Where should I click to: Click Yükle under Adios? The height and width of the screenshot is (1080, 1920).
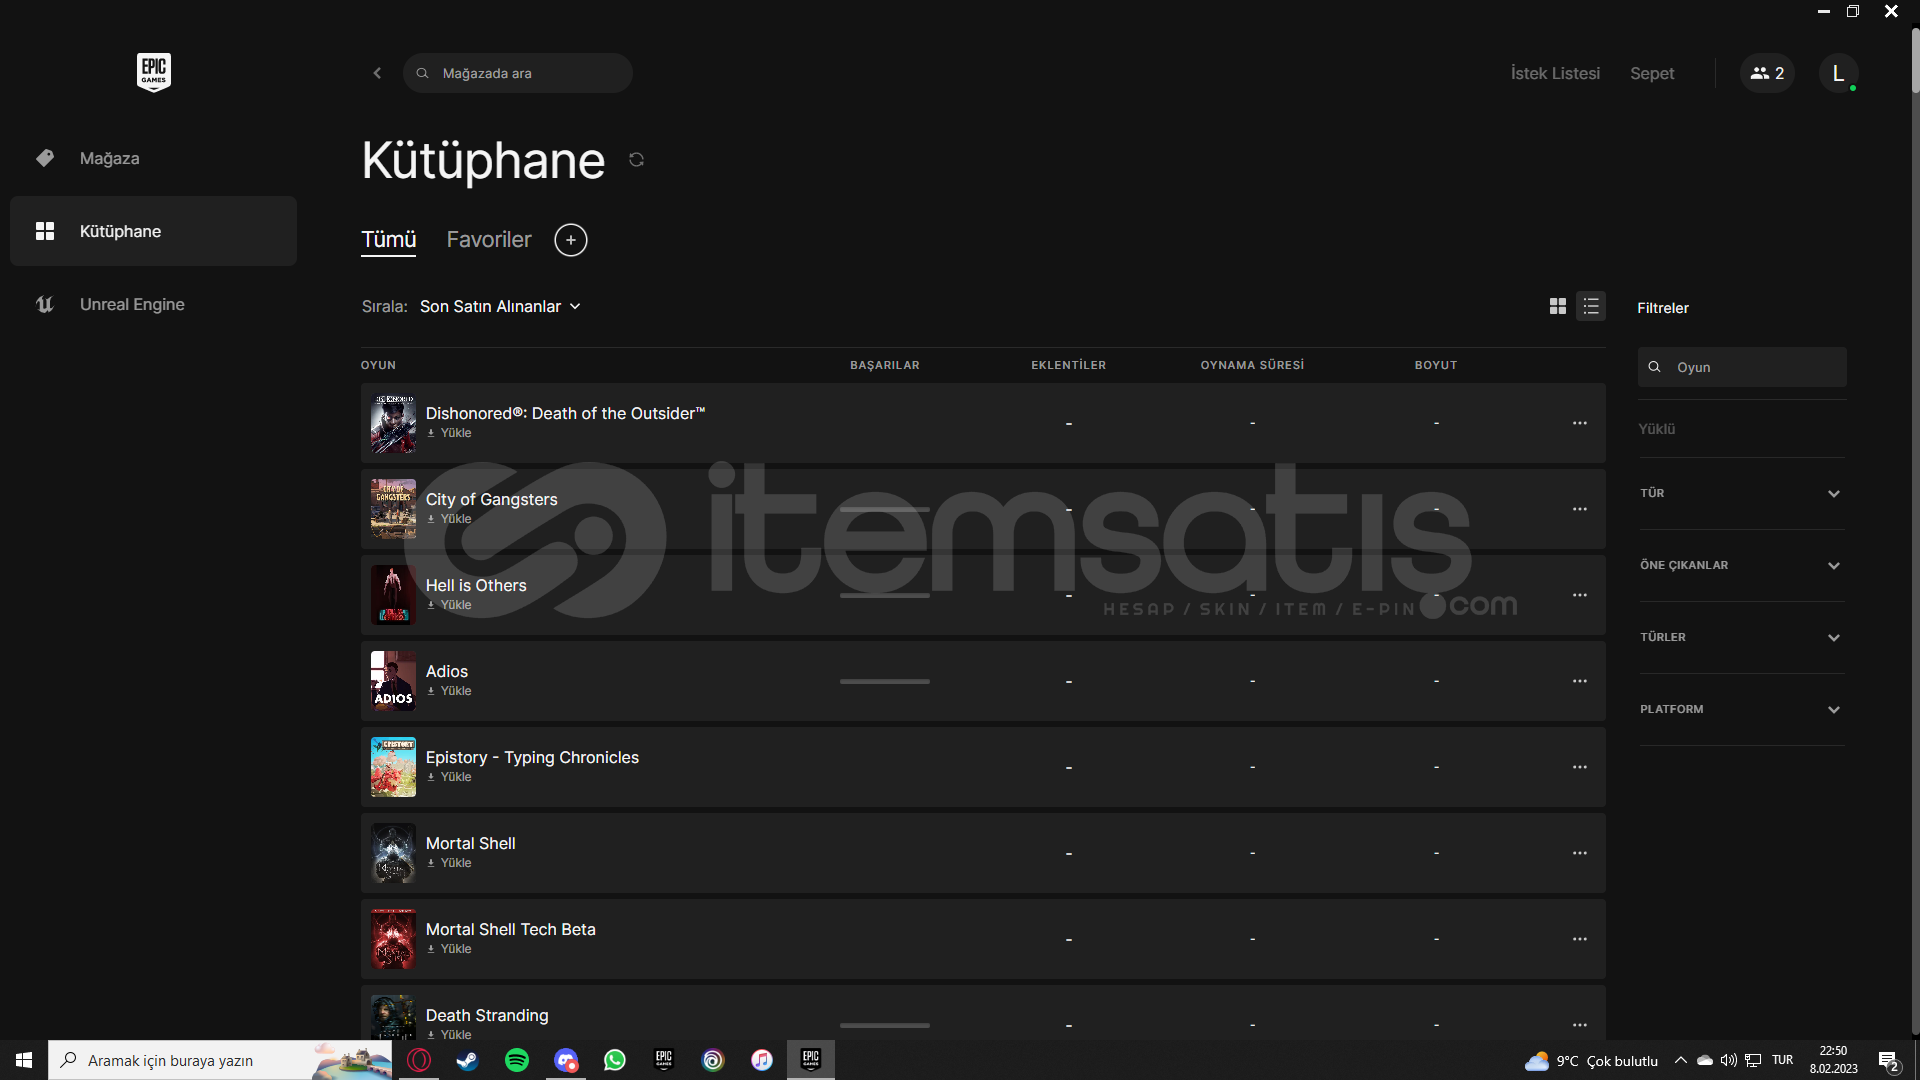pos(449,691)
